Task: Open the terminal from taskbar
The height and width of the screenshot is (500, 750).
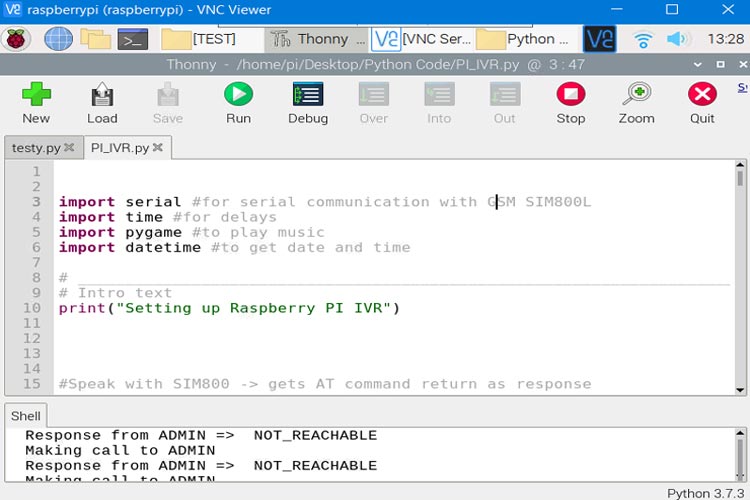Action: 133,39
